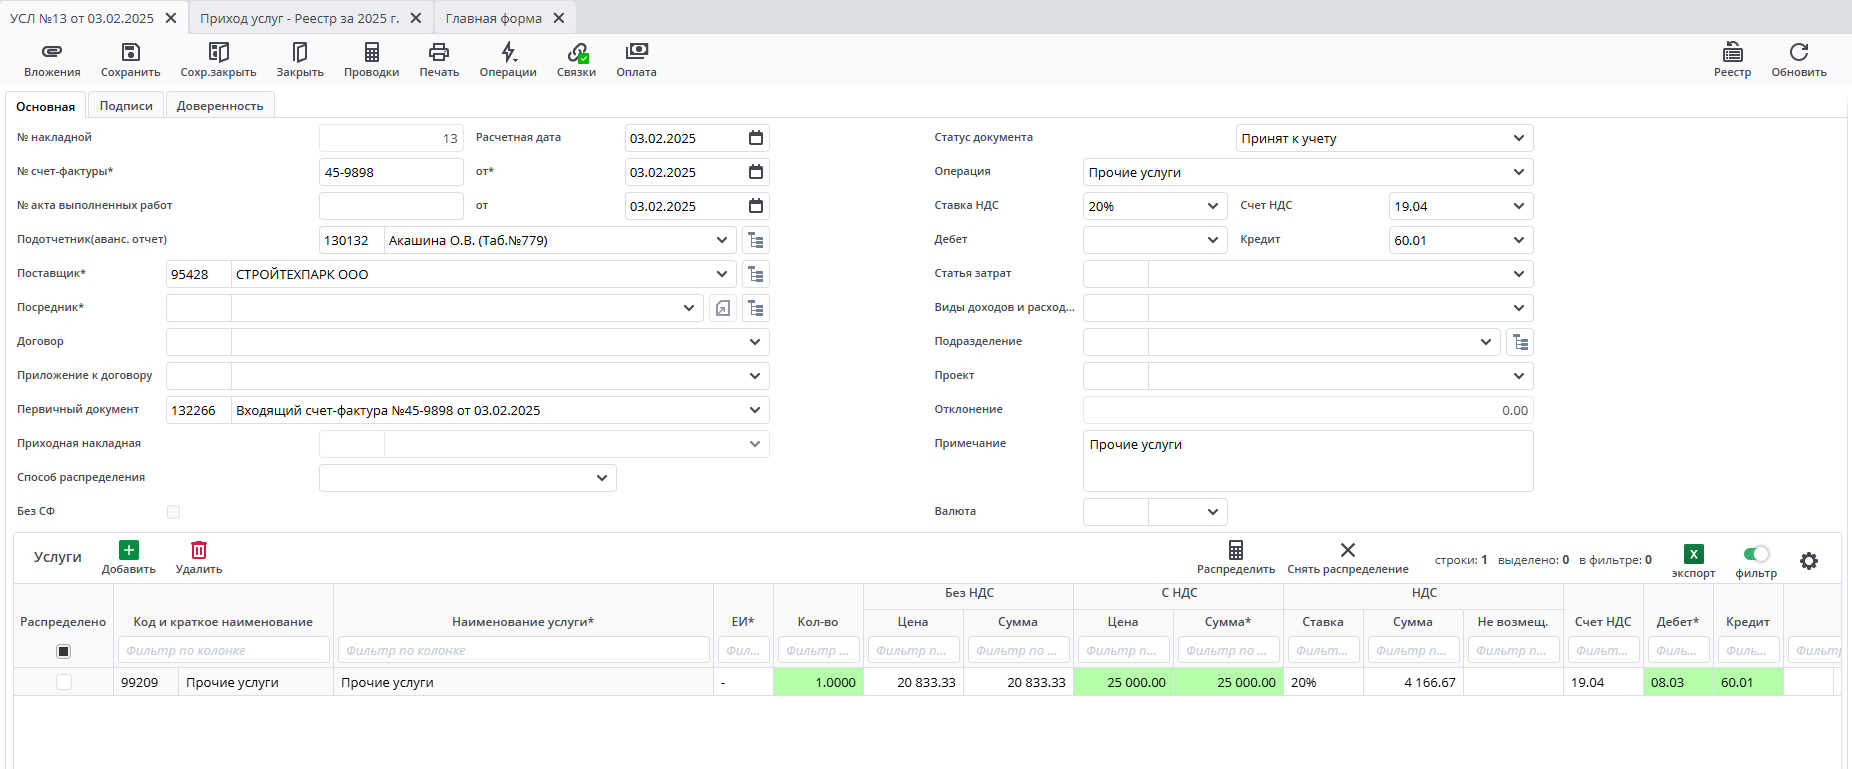This screenshot has width=1852, height=769.
Task: Open table settings gear icon
Action: click(x=1808, y=561)
